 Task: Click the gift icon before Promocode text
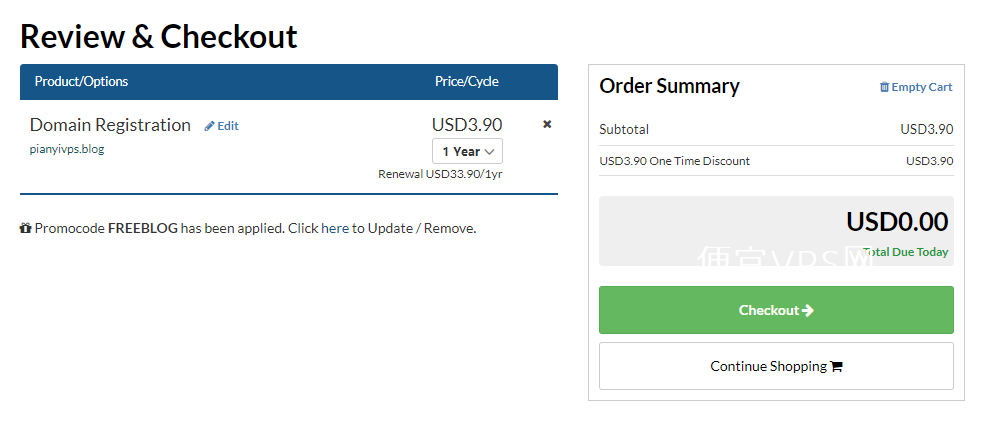tap(26, 229)
